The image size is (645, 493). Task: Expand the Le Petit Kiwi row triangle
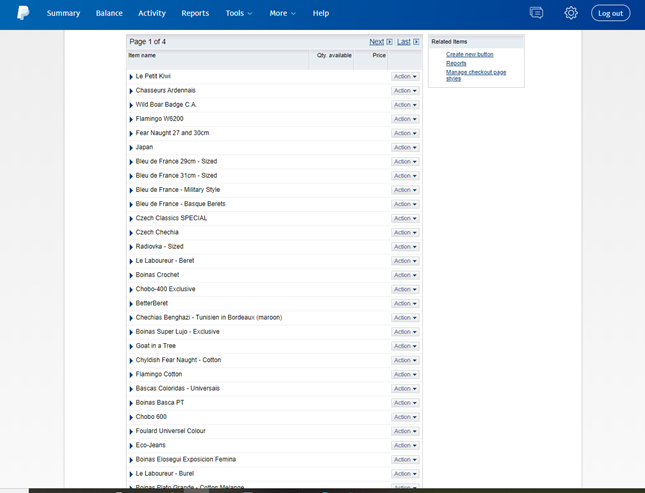[131, 77]
